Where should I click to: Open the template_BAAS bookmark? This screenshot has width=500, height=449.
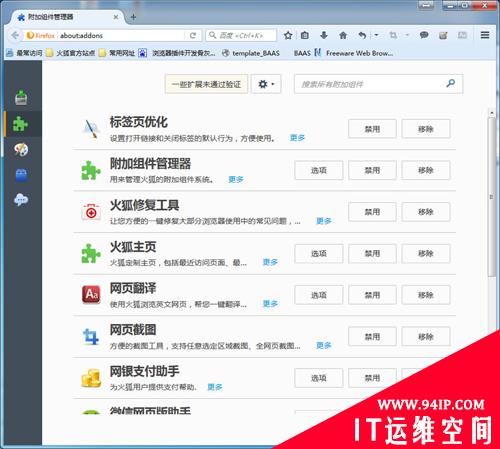click(x=251, y=53)
